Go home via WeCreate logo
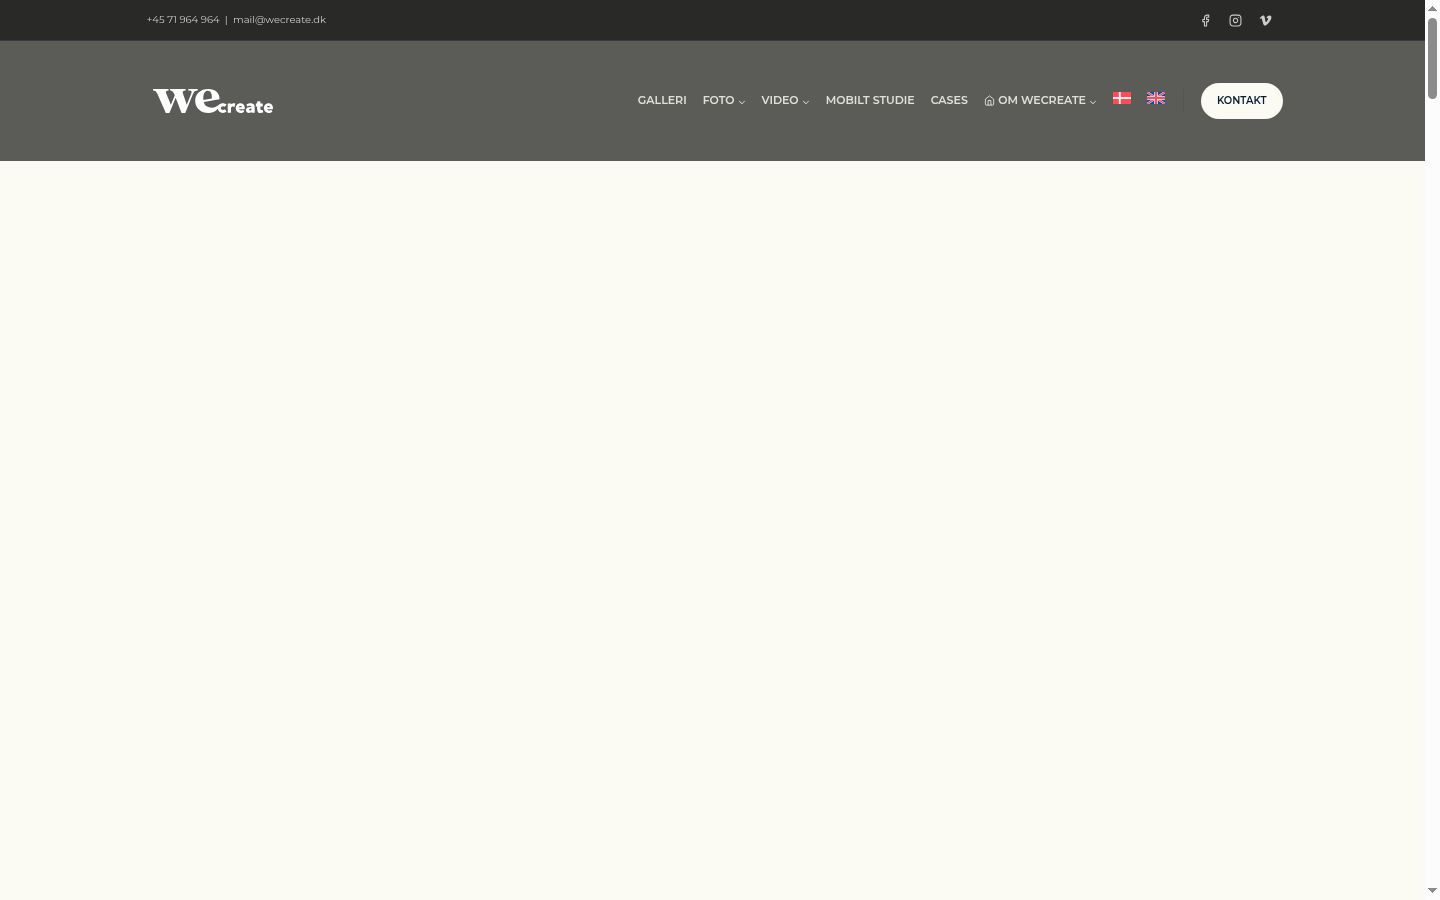 pos(213,101)
